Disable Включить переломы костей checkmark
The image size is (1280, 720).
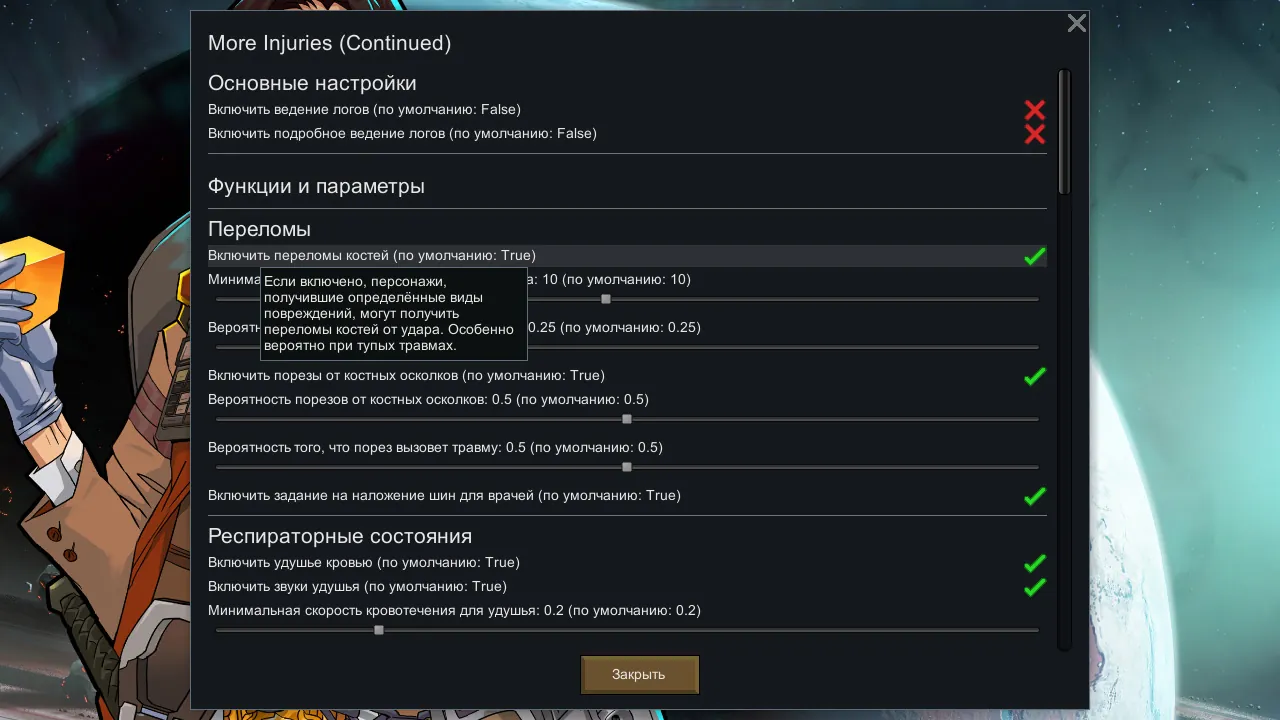(1035, 256)
